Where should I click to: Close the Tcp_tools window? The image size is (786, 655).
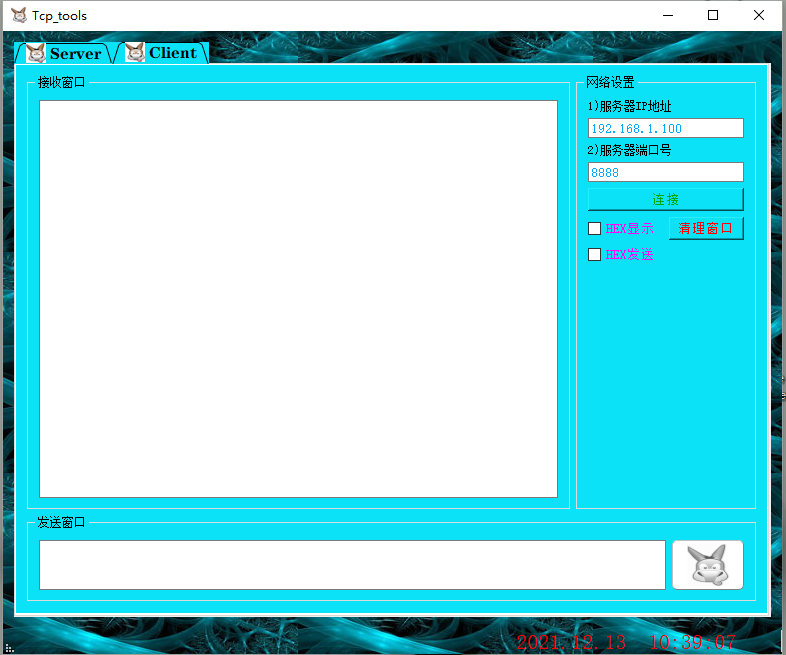(x=759, y=16)
